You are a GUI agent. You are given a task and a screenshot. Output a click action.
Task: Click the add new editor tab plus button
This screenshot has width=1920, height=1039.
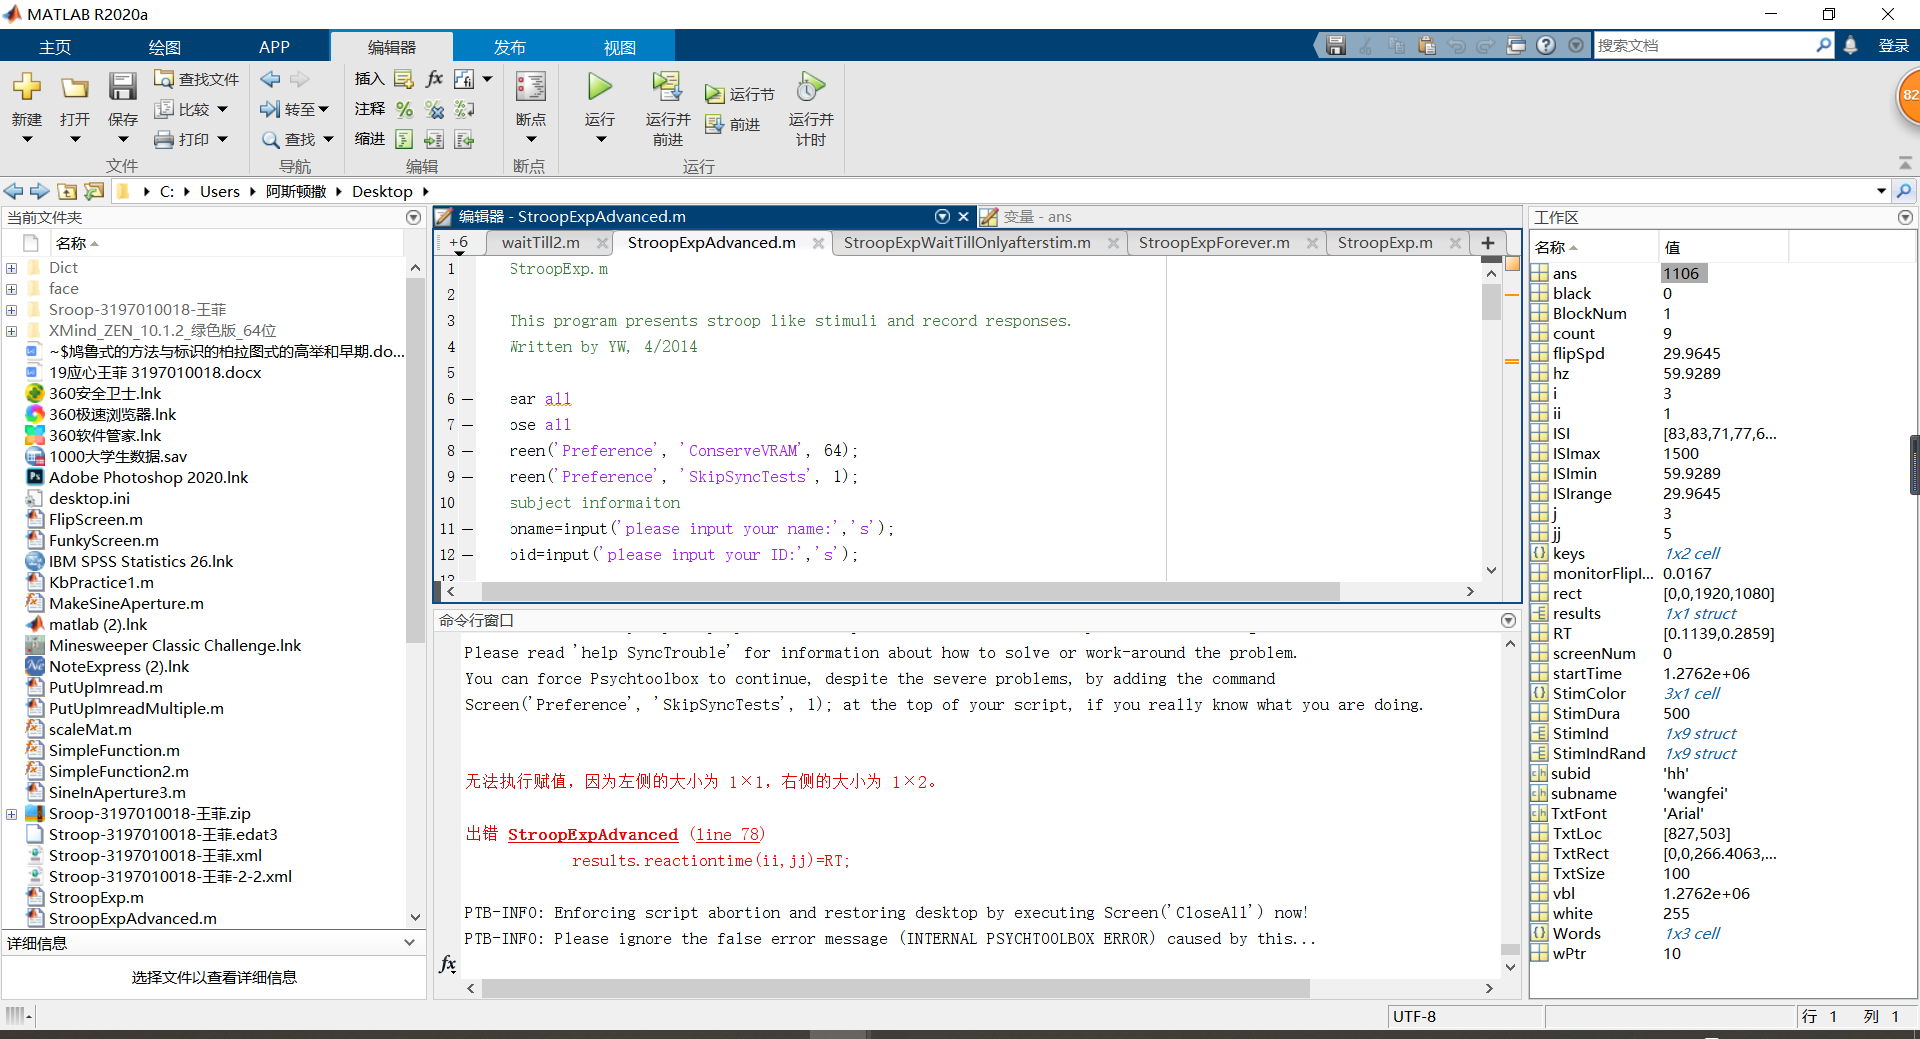(1487, 243)
